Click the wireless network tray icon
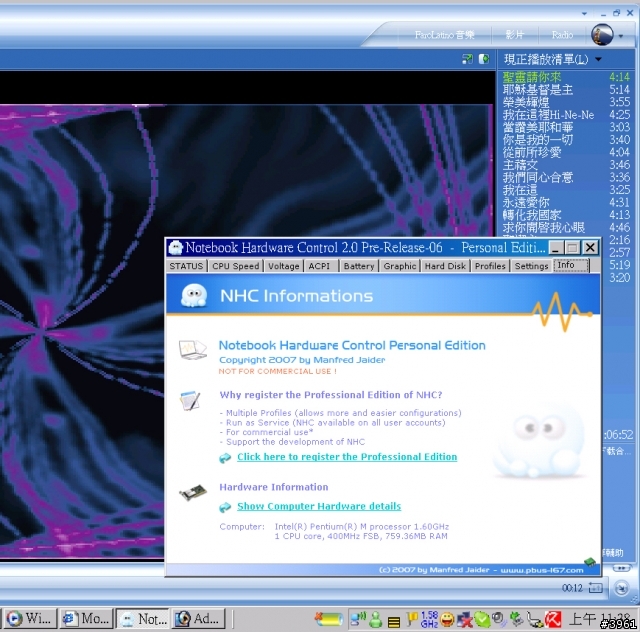This screenshot has width=640, height=632. pos(358,619)
